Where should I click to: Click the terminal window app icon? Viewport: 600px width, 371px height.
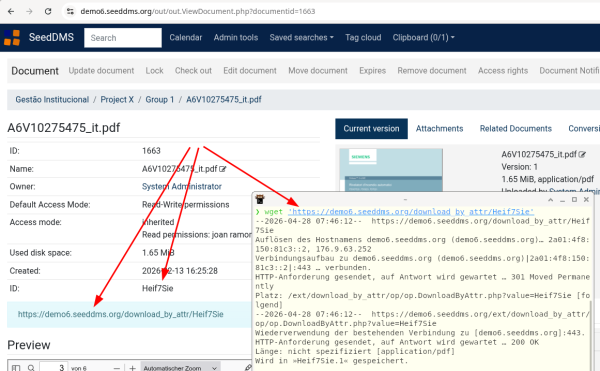click(x=260, y=199)
